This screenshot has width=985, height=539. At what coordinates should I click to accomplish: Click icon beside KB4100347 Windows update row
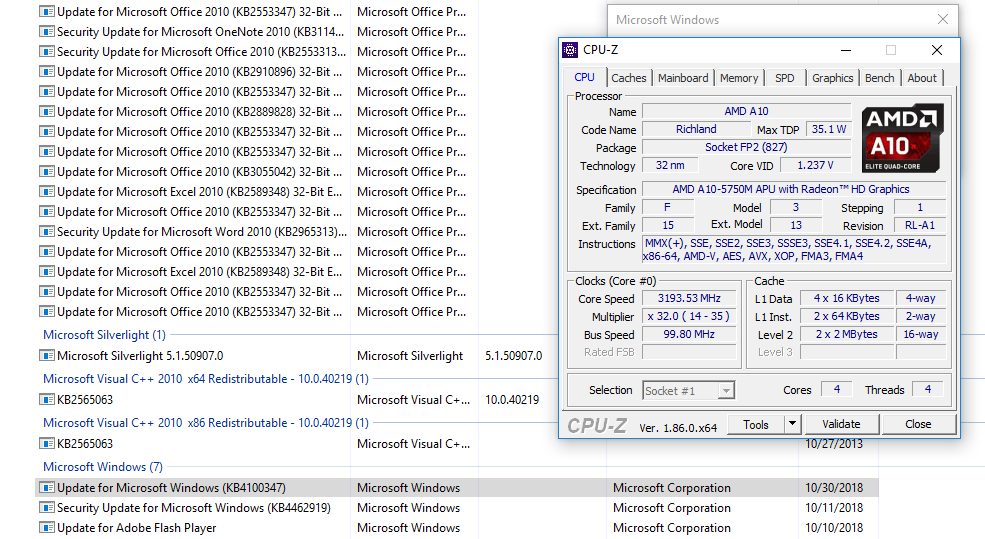pos(46,487)
